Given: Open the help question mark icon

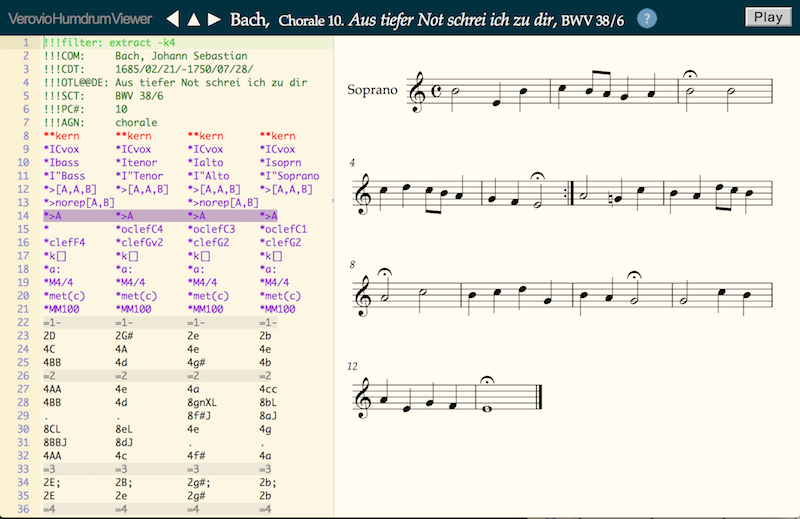Looking at the screenshot, I should click(x=646, y=19).
